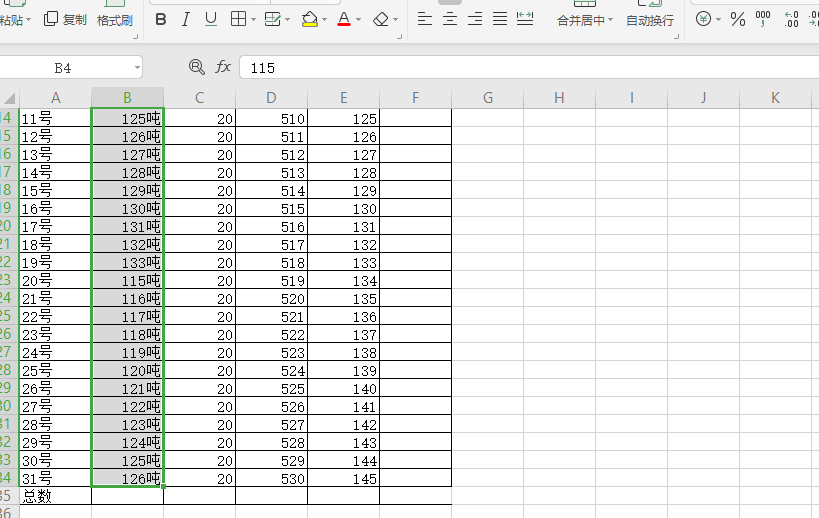
Task: Align text left
Action: (x=425, y=20)
